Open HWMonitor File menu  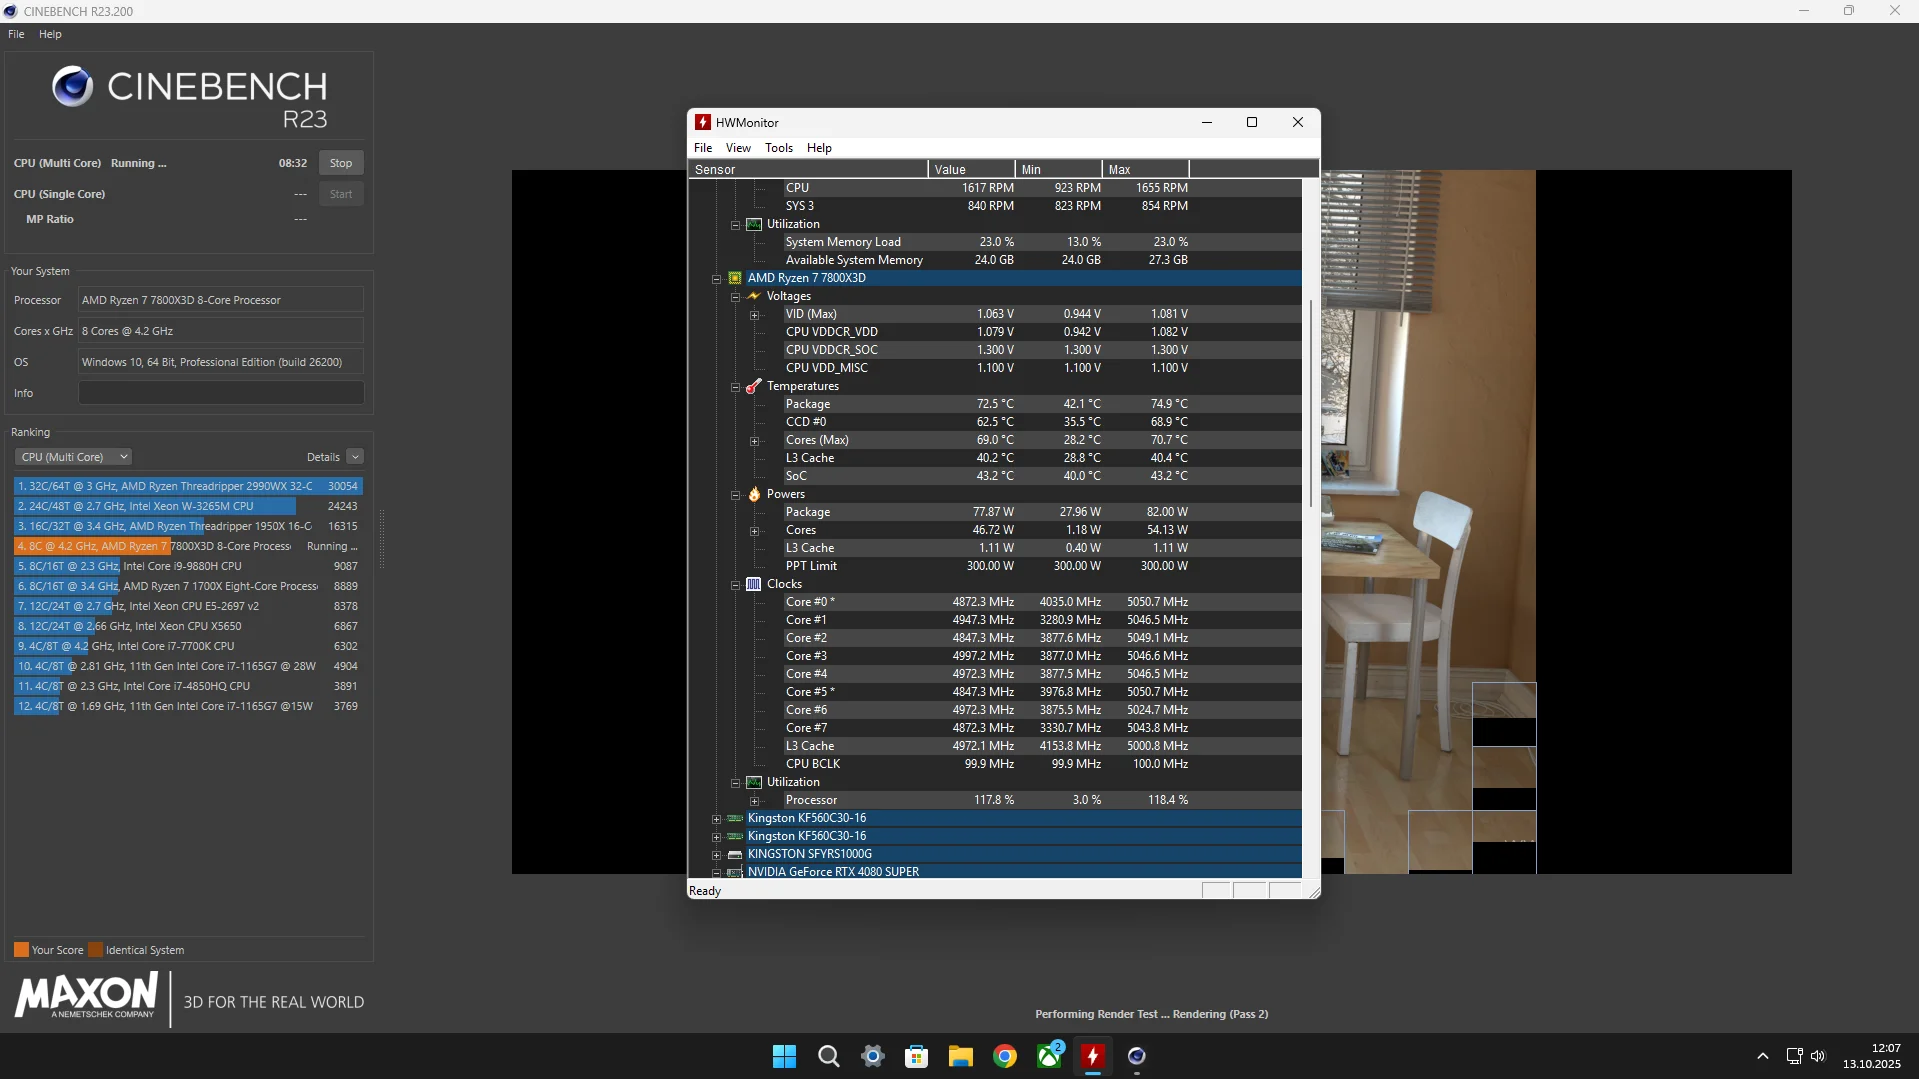coord(703,148)
